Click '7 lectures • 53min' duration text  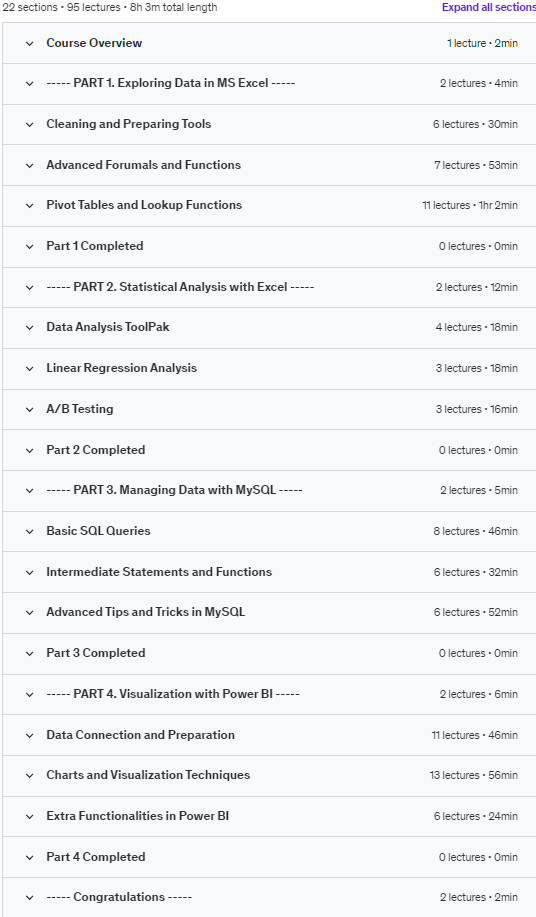pyautogui.click(x=476, y=166)
